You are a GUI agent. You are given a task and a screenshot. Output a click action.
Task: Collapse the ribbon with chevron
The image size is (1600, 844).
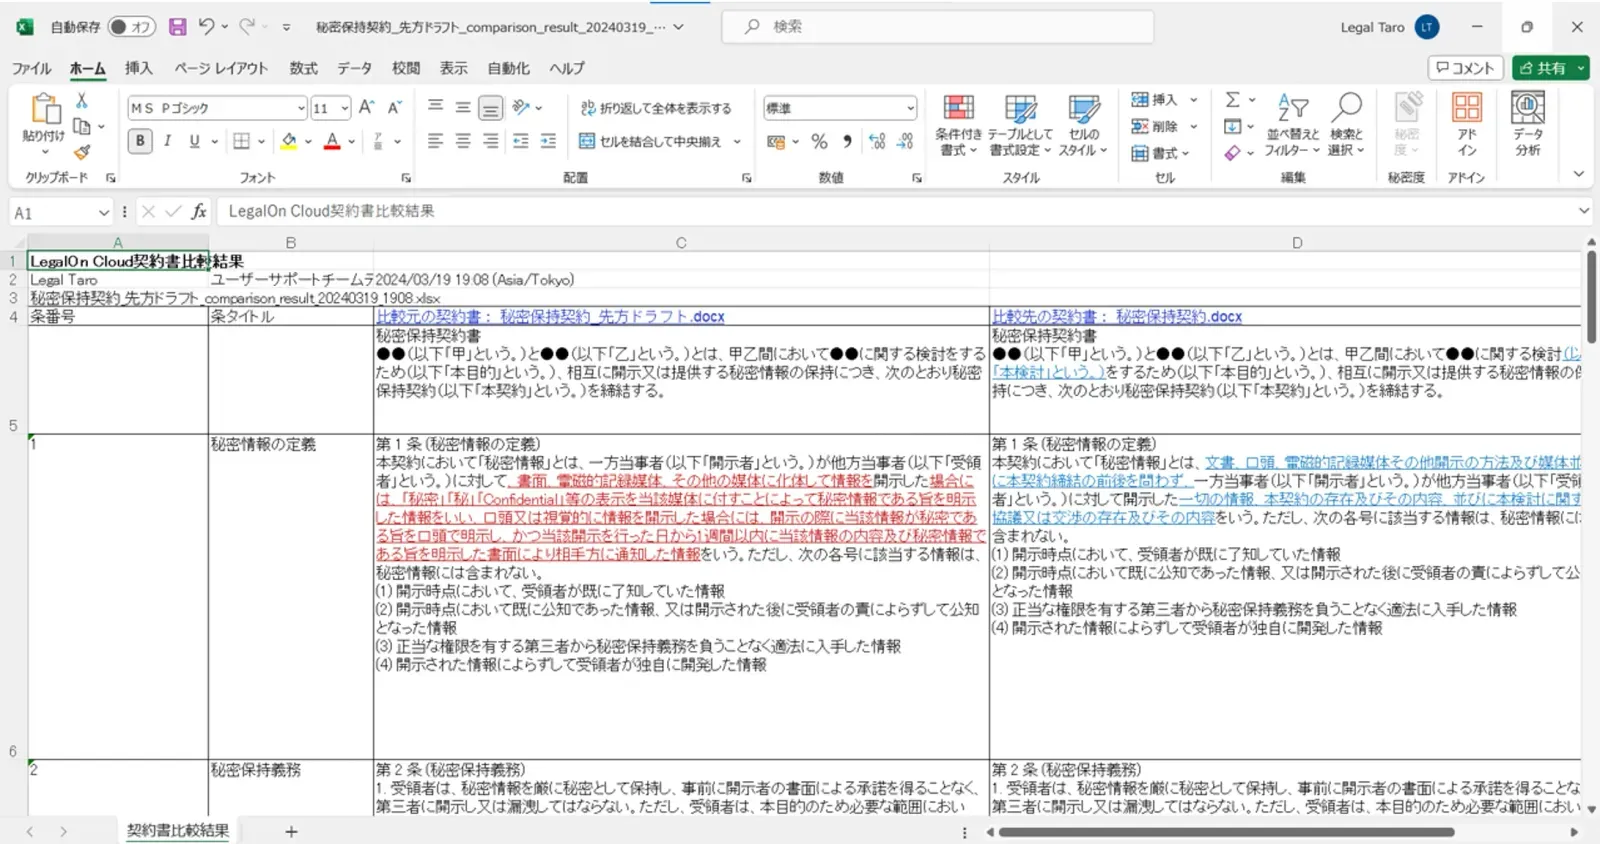(x=1578, y=174)
